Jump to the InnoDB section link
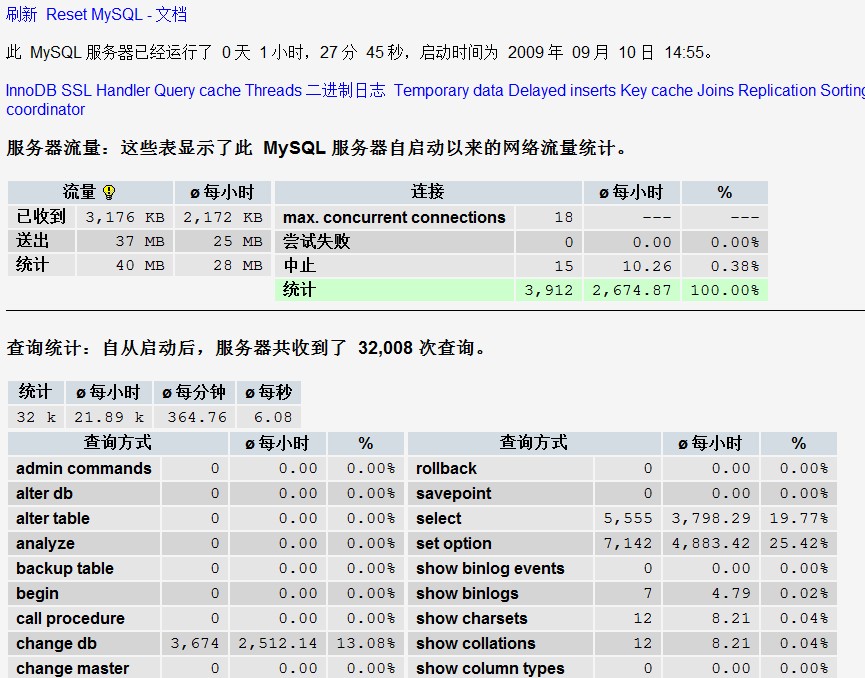The height and width of the screenshot is (678, 865). pos(31,90)
